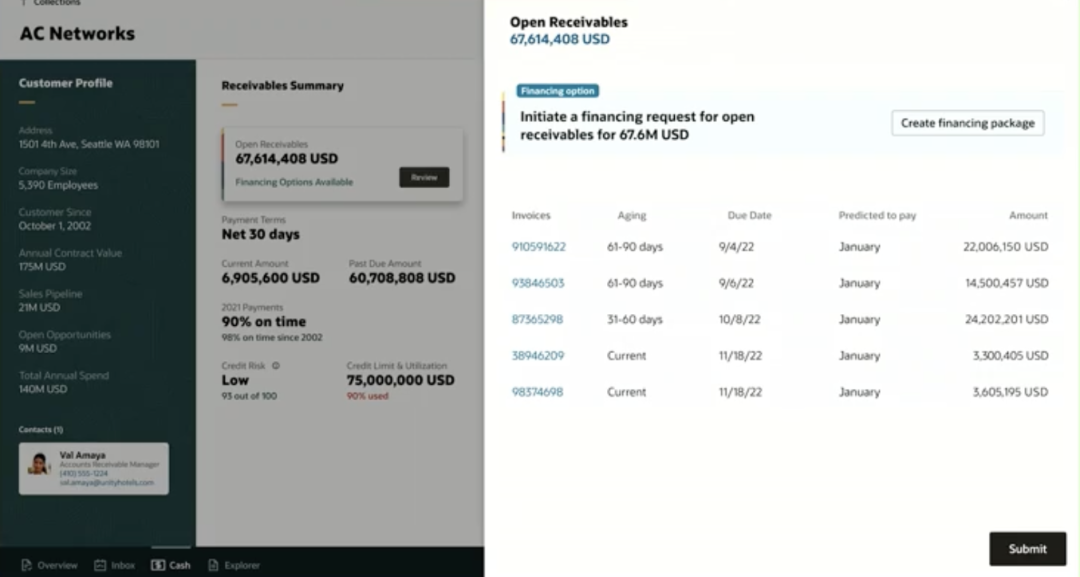1080x577 pixels.
Task: Click the Cash dollar icon
Action: pyautogui.click(x=158, y=565)
